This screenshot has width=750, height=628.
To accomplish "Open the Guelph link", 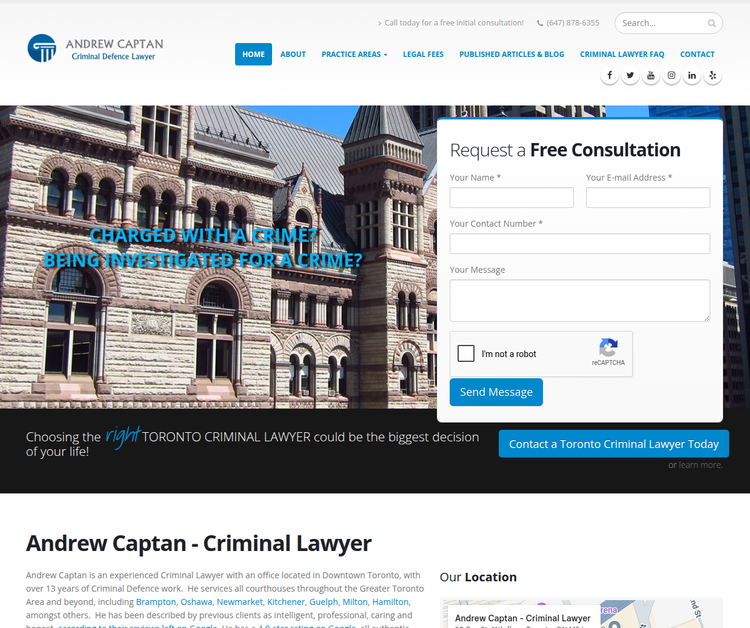I will click(323, 602).
